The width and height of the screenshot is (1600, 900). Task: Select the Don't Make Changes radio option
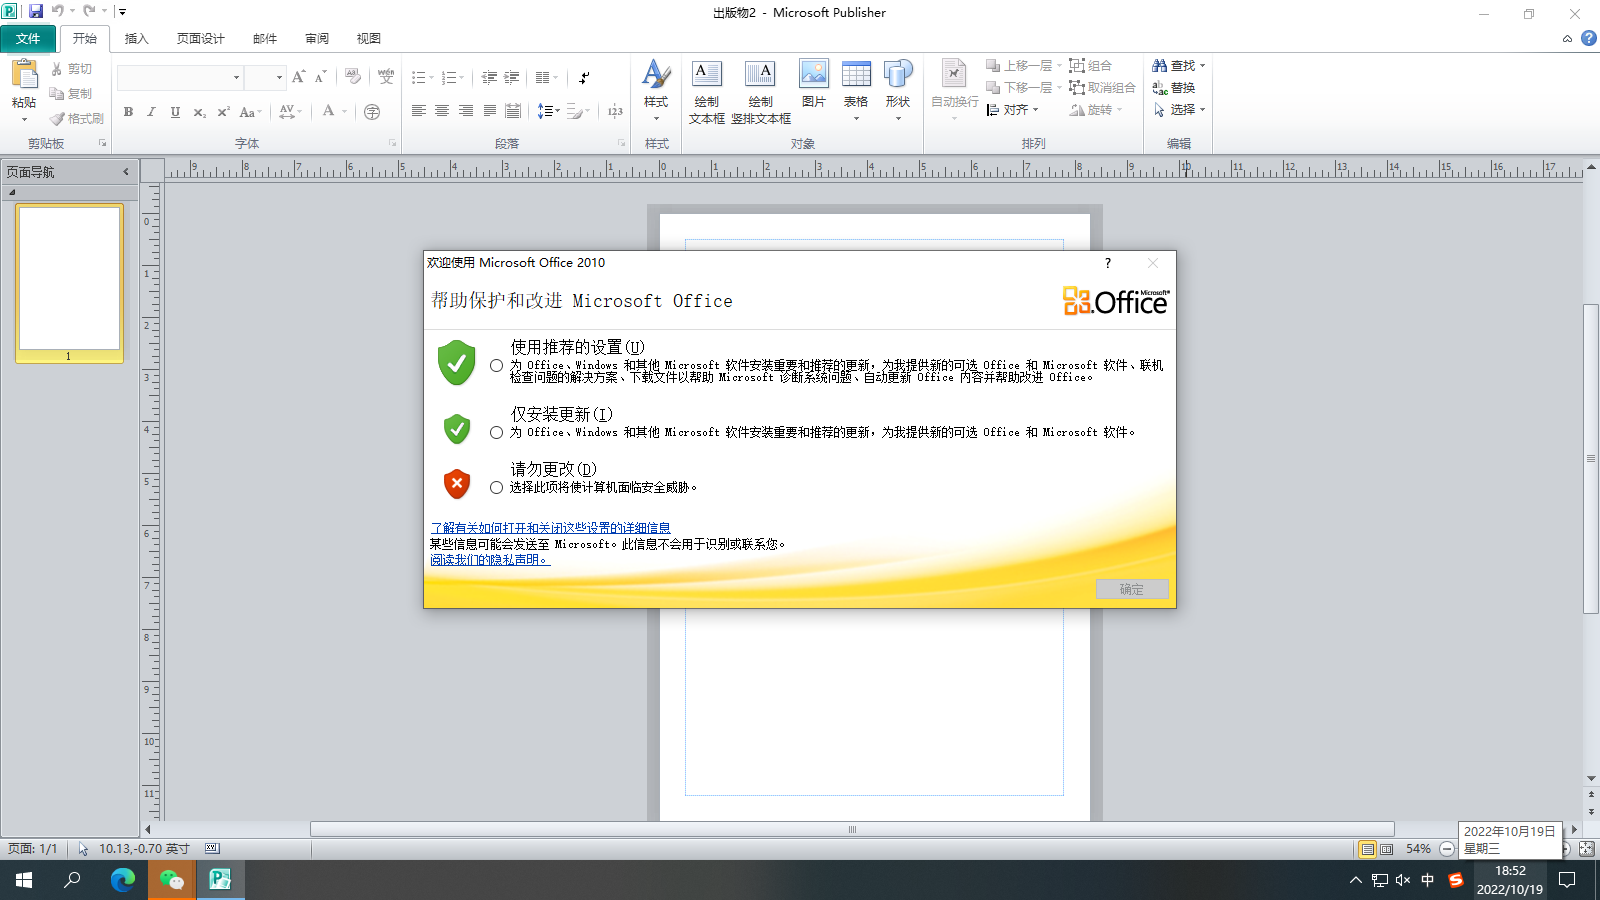coord(496,488)
